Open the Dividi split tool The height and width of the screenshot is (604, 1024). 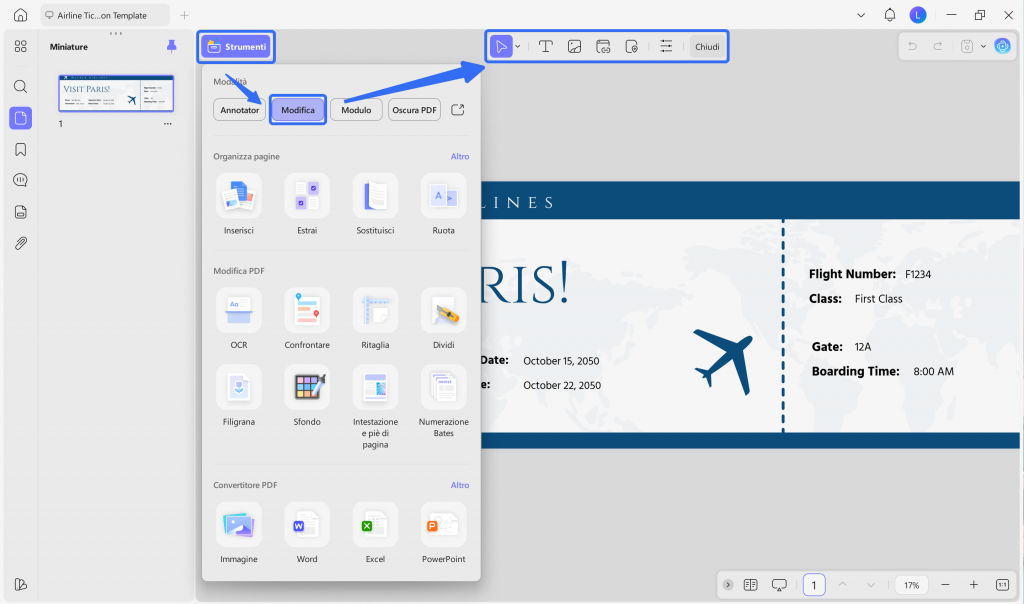[443, 318]
